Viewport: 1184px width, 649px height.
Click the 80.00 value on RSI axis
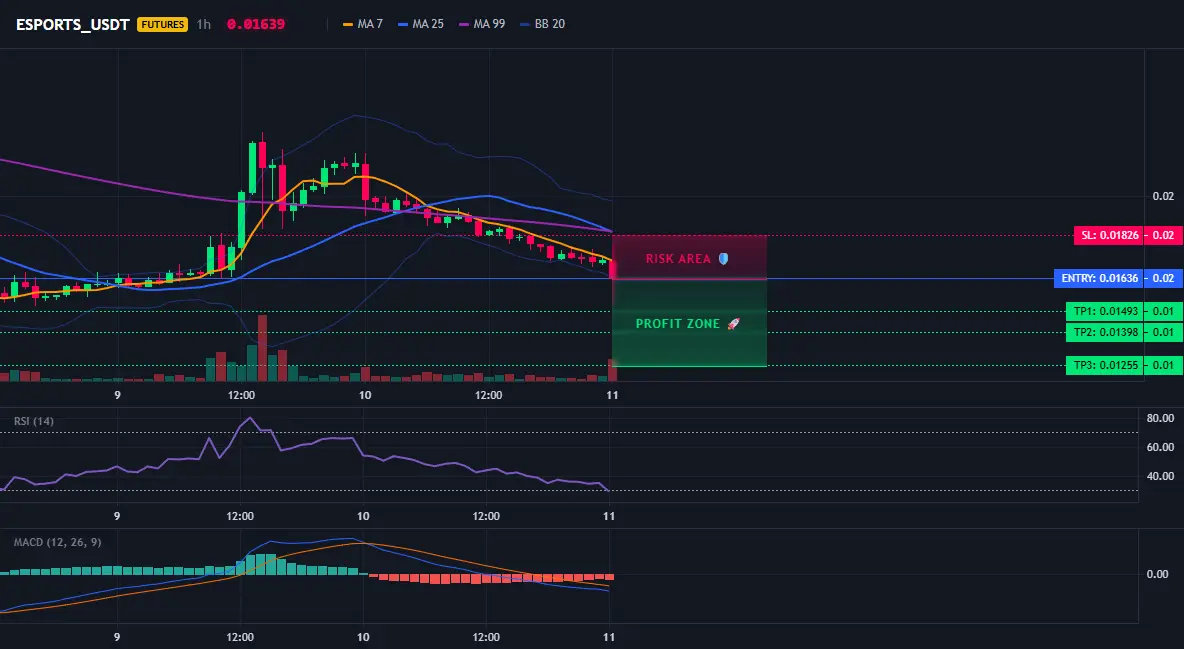[x=1160, y=418]
